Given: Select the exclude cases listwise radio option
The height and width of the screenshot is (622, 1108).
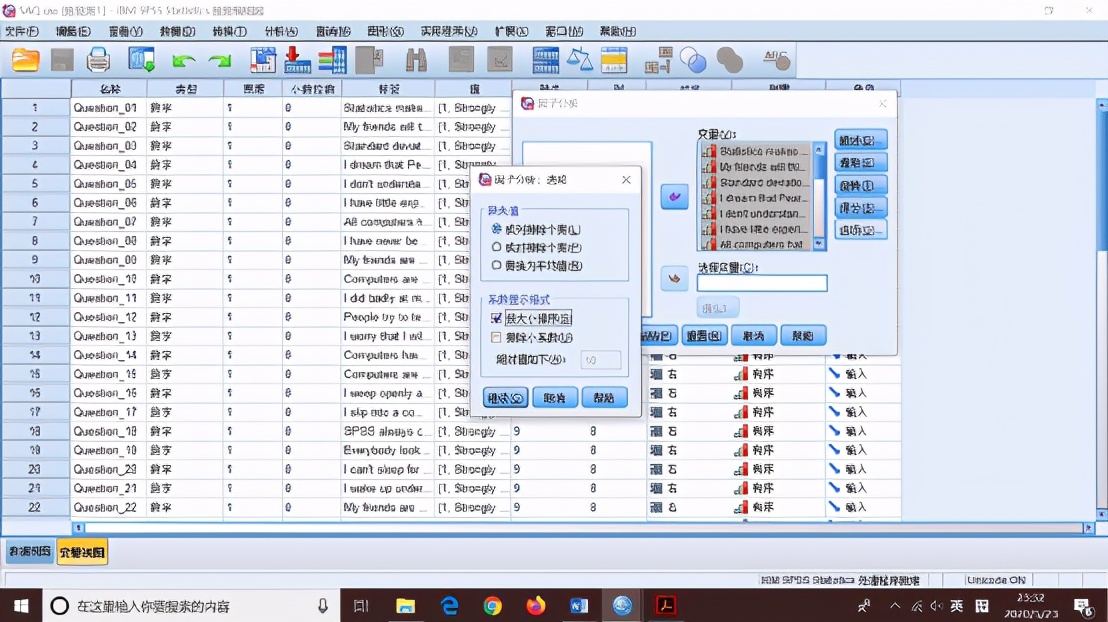Looking at the screenshot, I should coord(497,229).
